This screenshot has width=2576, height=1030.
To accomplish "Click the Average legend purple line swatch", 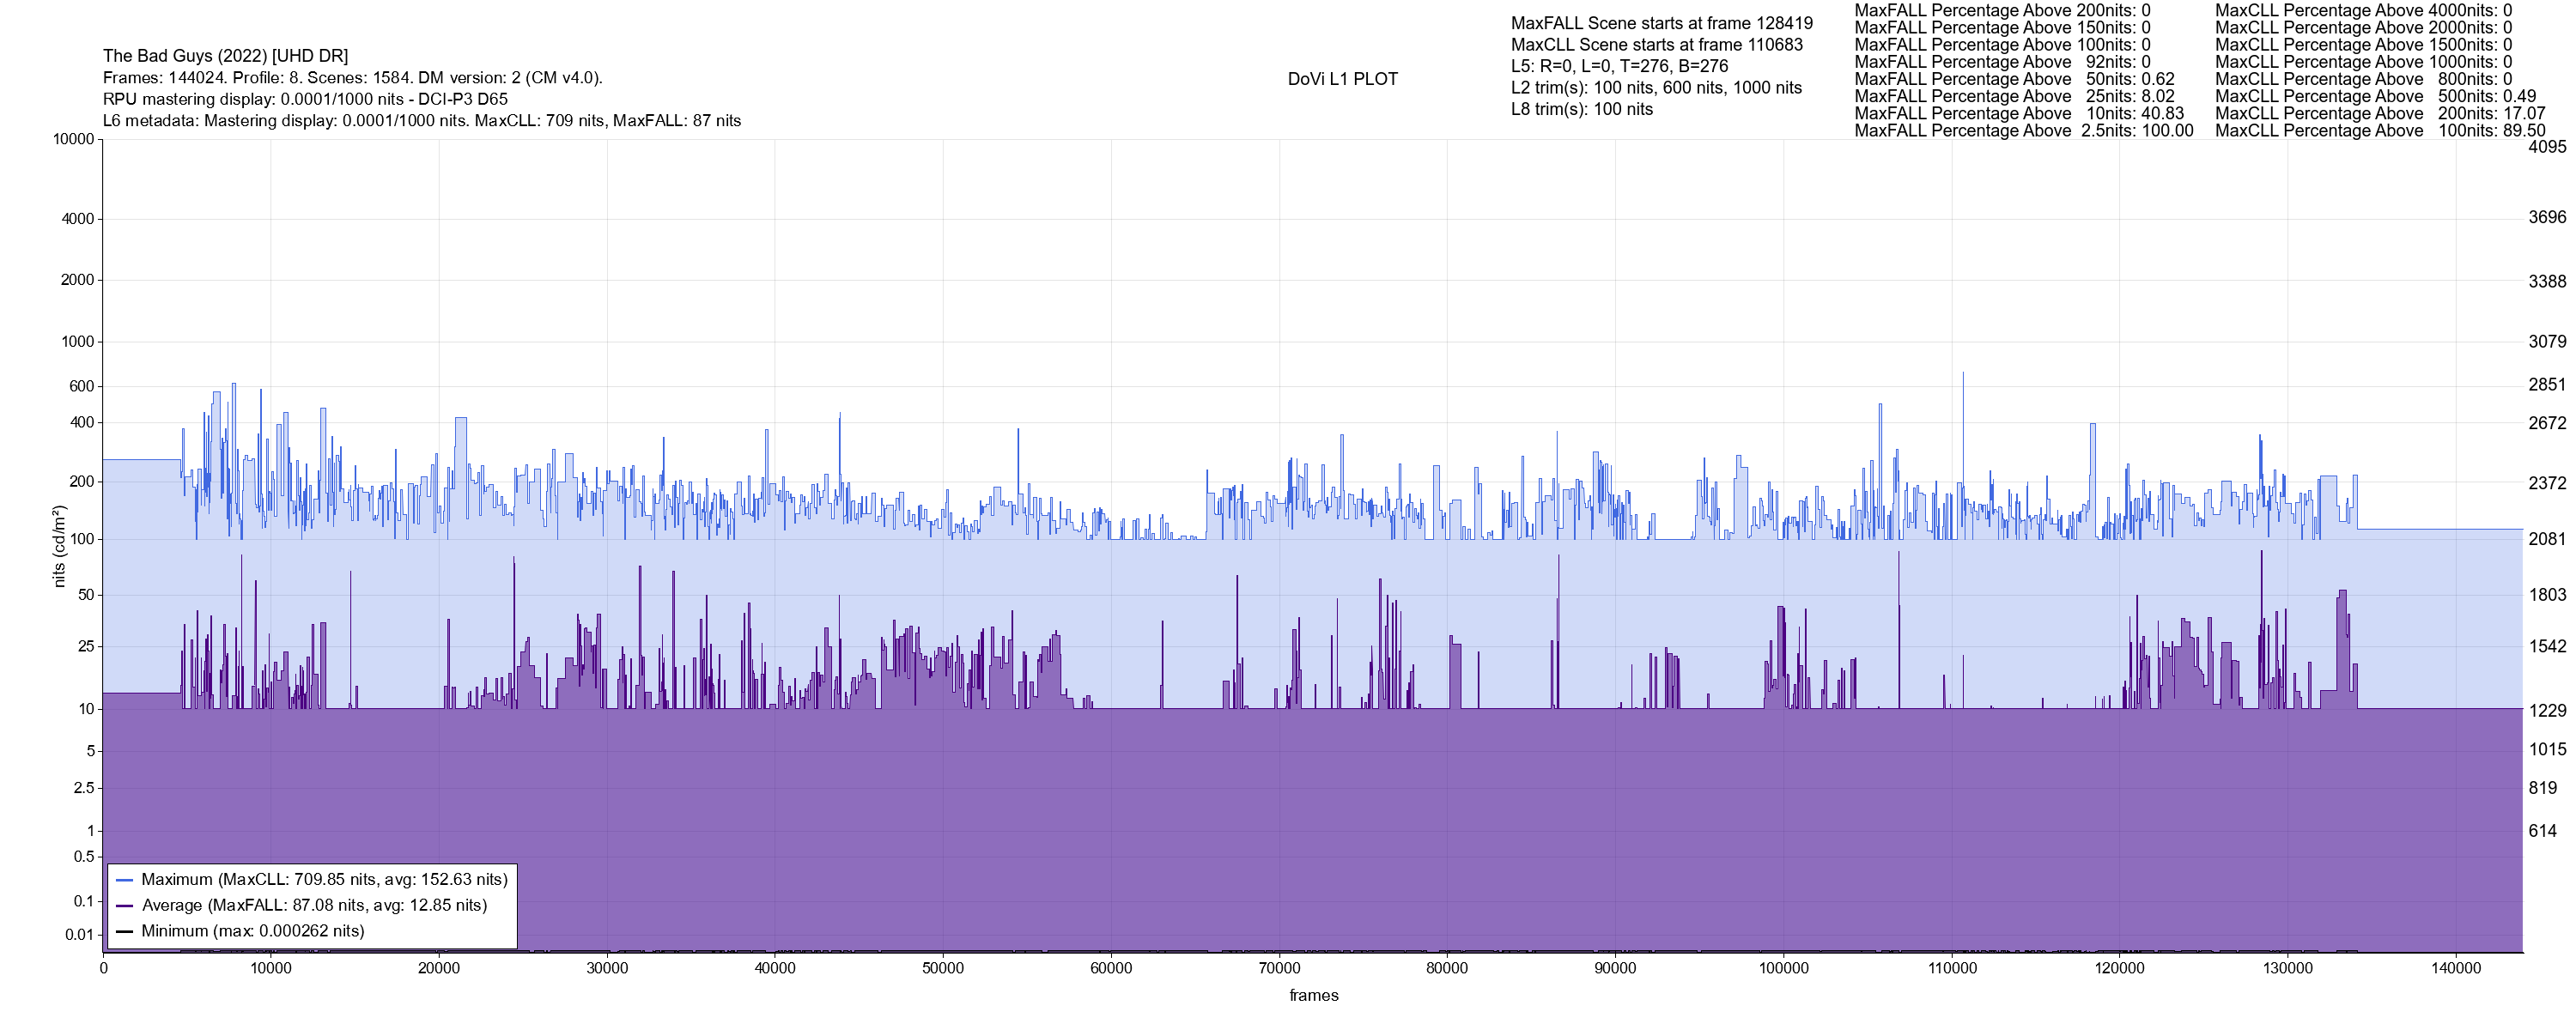I will [x=125, y=906].
